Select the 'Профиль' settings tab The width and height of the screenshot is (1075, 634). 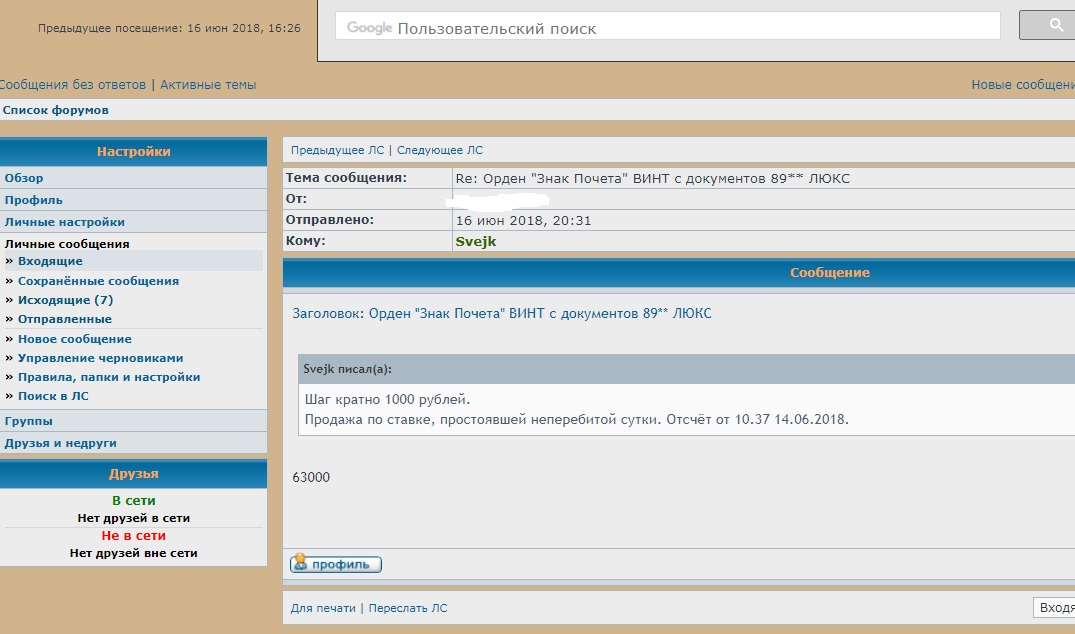pos(34,200)
